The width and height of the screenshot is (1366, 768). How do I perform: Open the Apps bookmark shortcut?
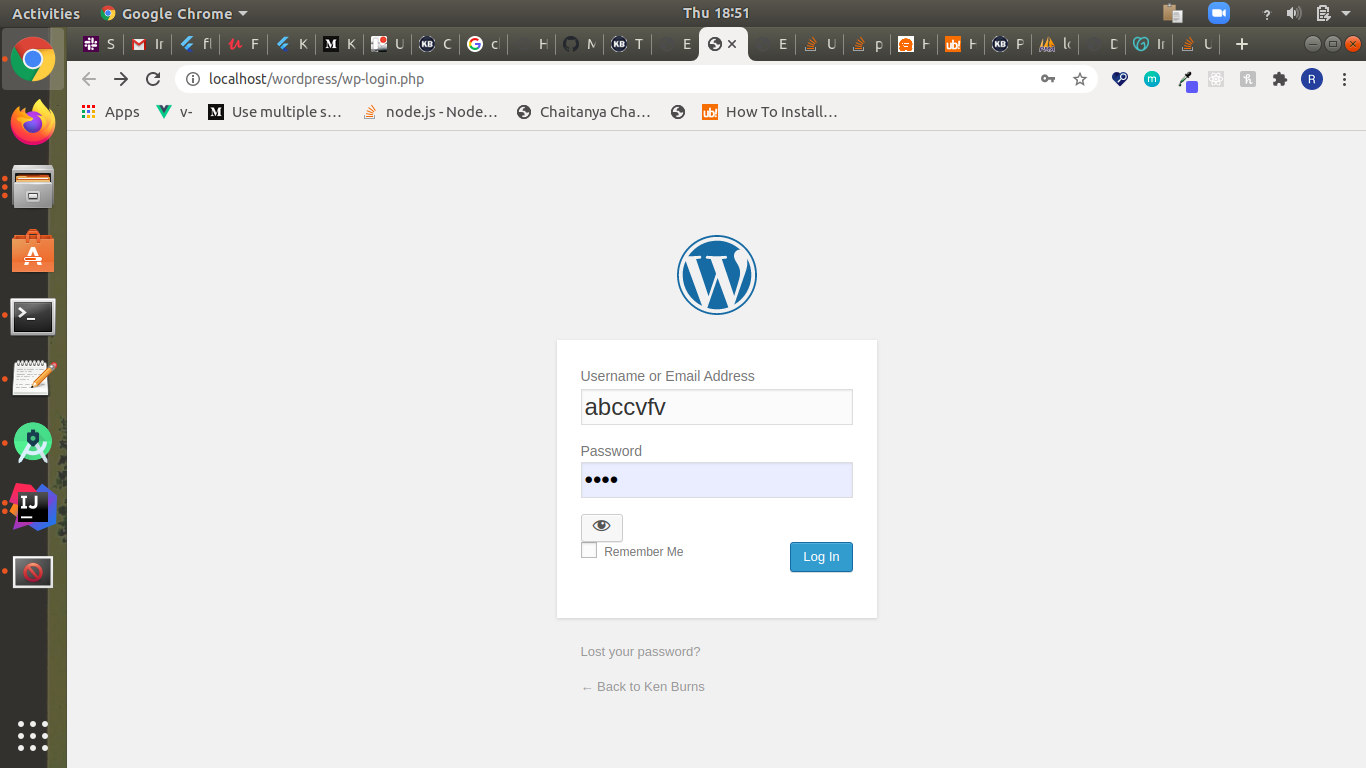[x=110, y=112]
